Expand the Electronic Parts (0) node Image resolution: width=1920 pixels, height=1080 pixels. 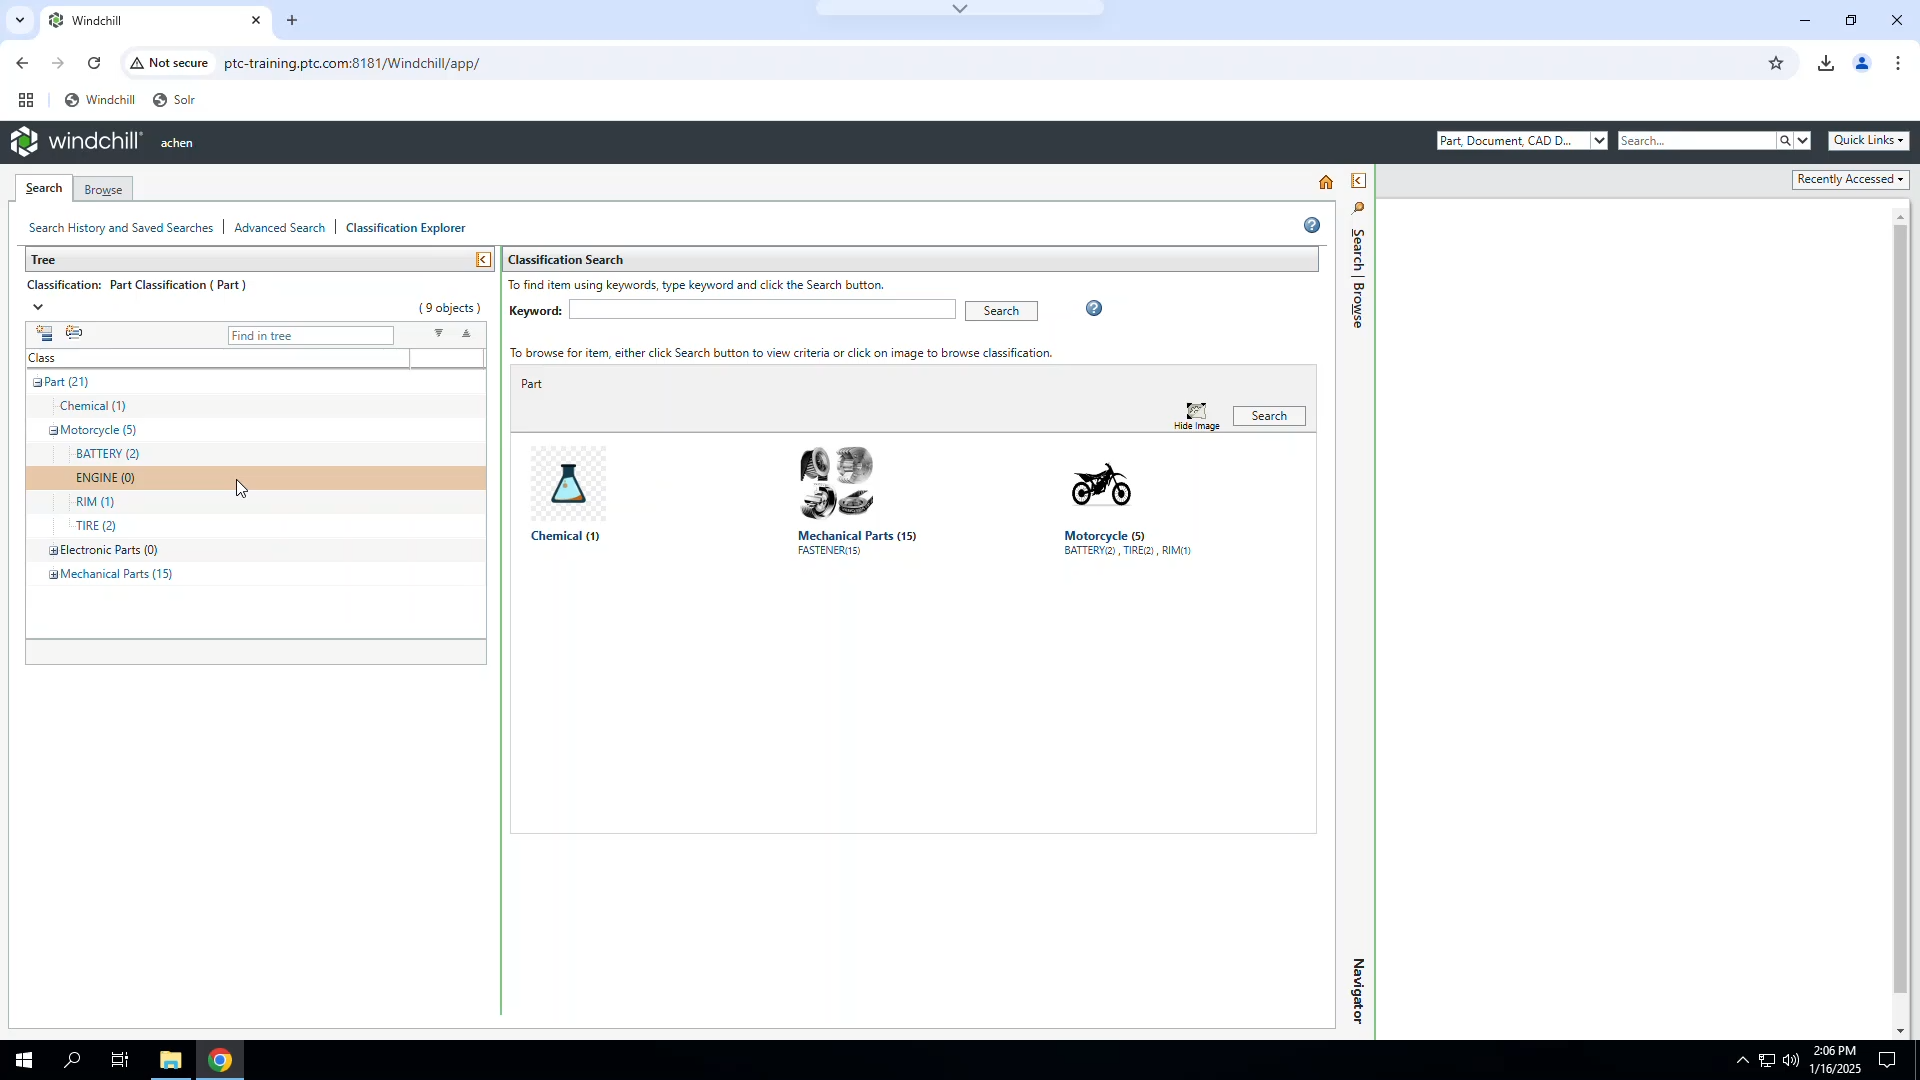pyautogui.click(x=53, y=551)
